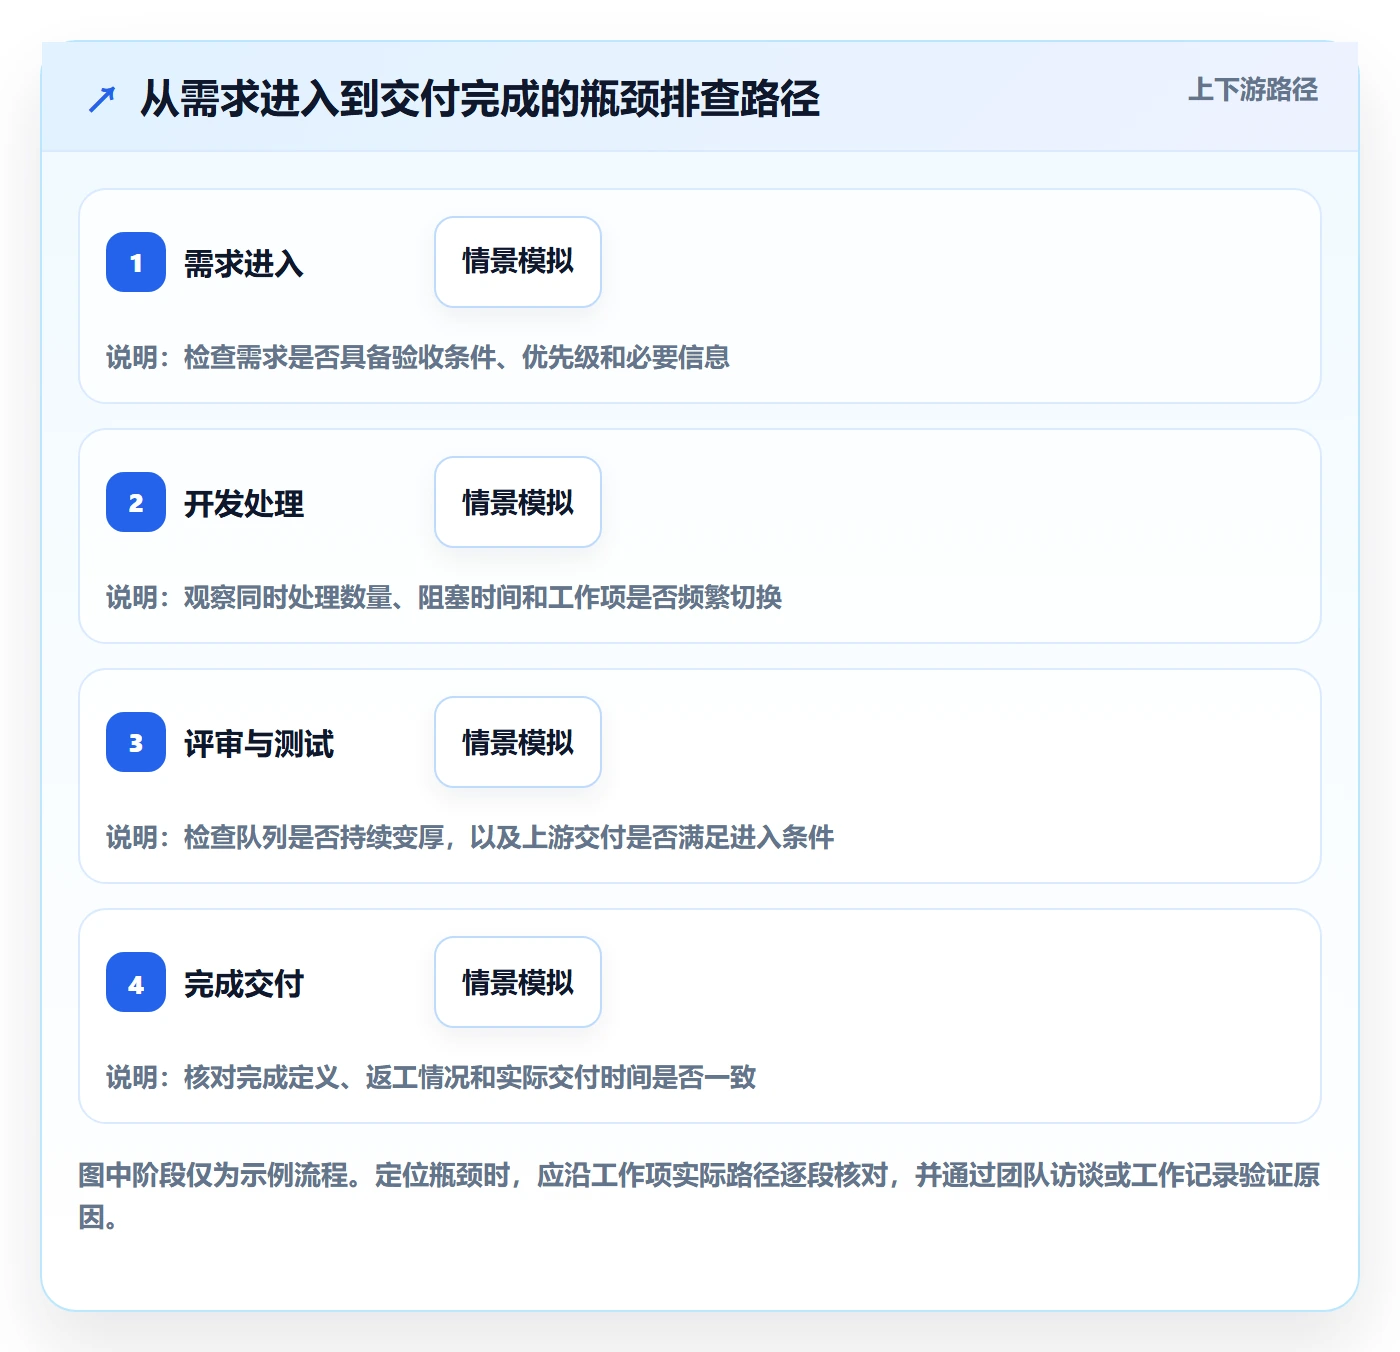Click the step 4 number badge

pos(136,982)
